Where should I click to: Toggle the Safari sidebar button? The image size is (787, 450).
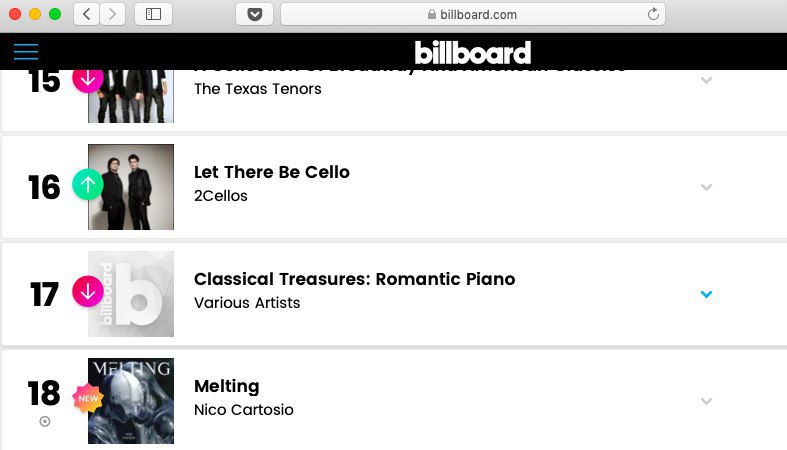pyautogui.click(x=154, y=14)
